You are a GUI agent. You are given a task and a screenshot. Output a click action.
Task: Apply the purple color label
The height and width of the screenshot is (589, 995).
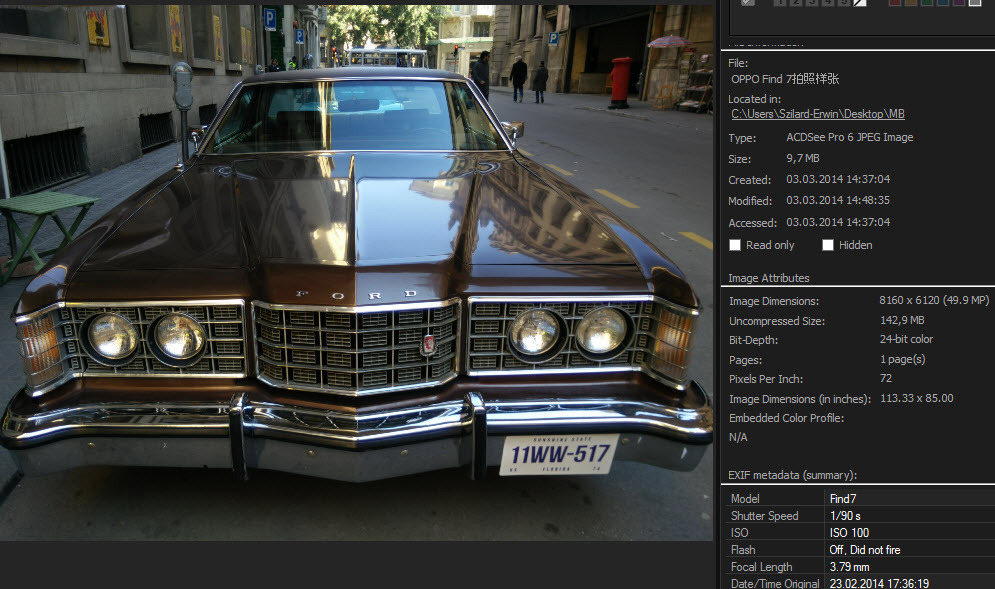(959, 3)
